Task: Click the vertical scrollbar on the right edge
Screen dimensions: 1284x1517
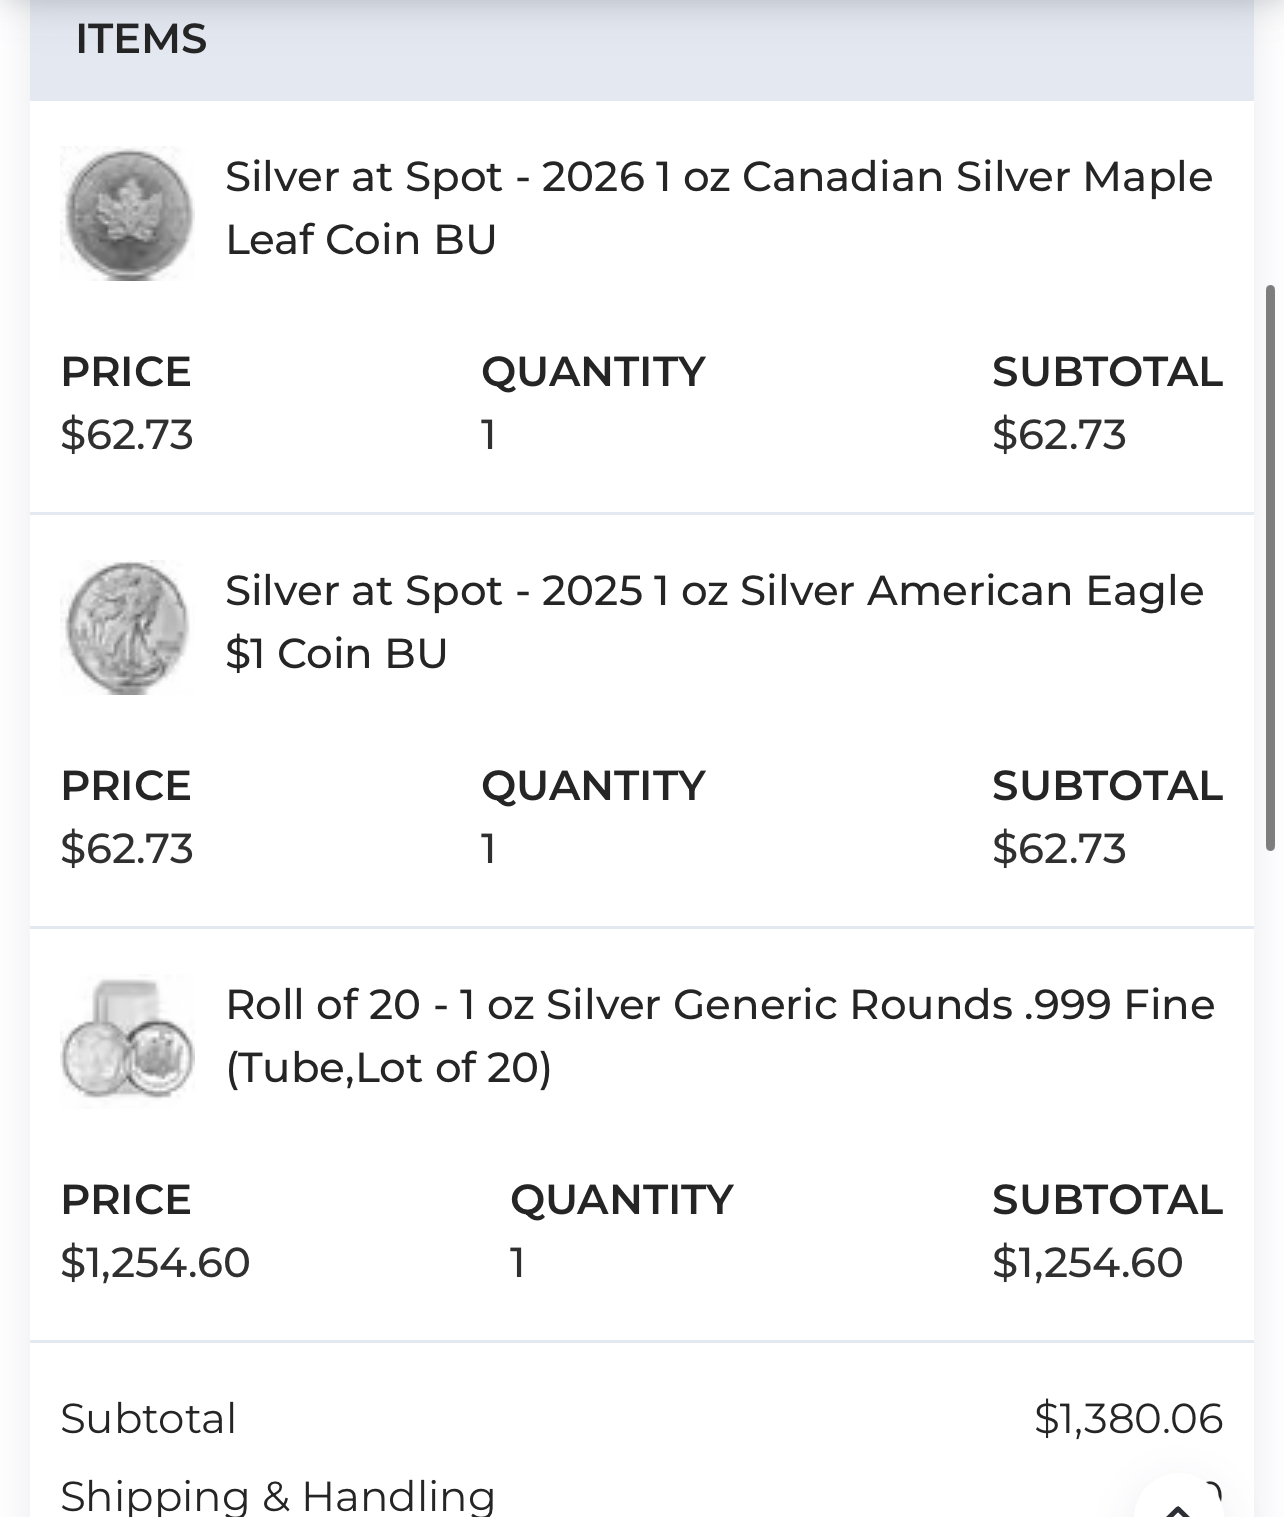Action: pos(1271,568)
